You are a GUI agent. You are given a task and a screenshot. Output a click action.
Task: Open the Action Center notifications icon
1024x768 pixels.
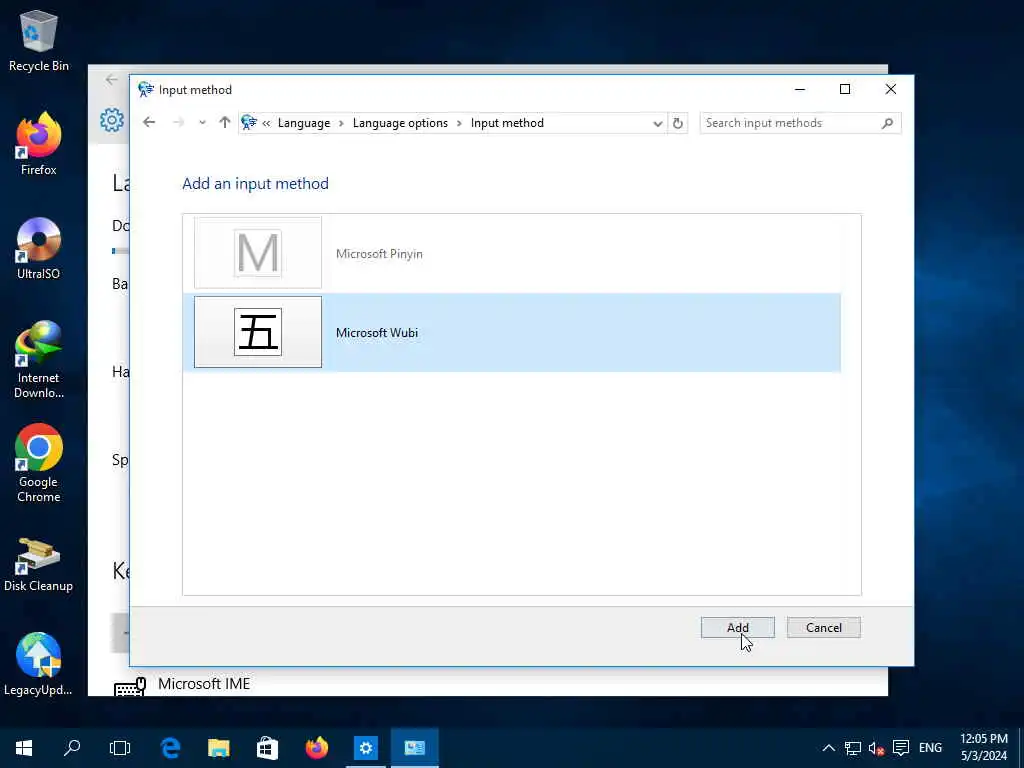901,748
